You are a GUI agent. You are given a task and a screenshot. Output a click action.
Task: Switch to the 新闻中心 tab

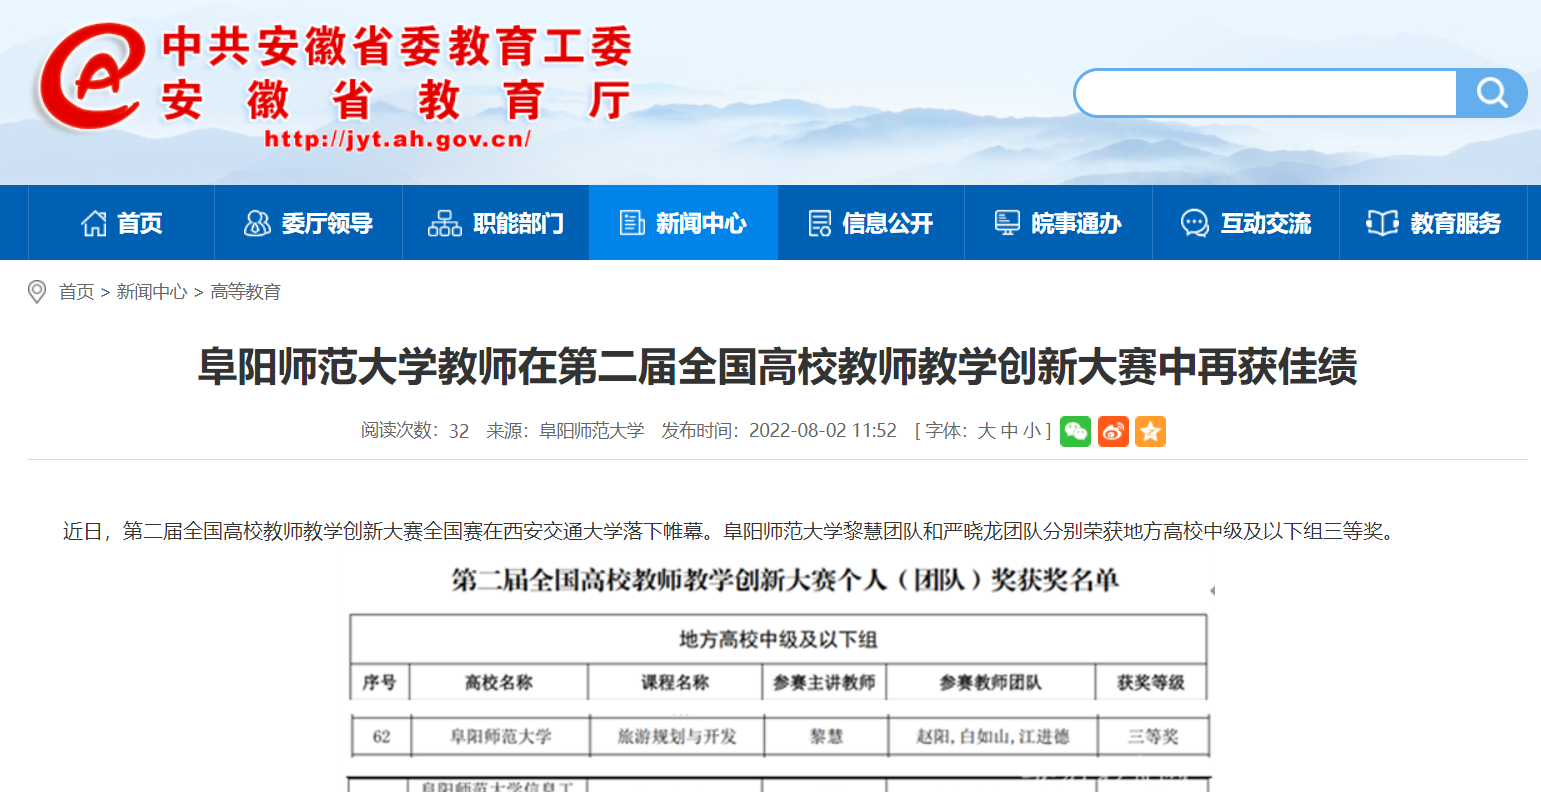(683, 223)
